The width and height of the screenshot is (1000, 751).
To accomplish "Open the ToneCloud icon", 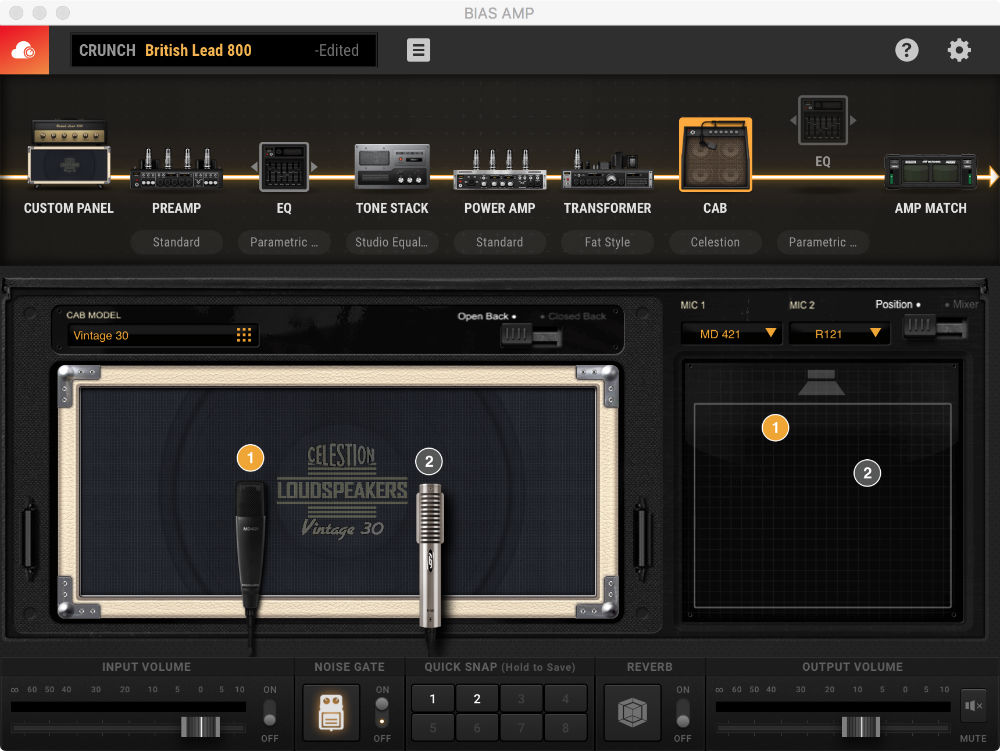I will [24, 51].
